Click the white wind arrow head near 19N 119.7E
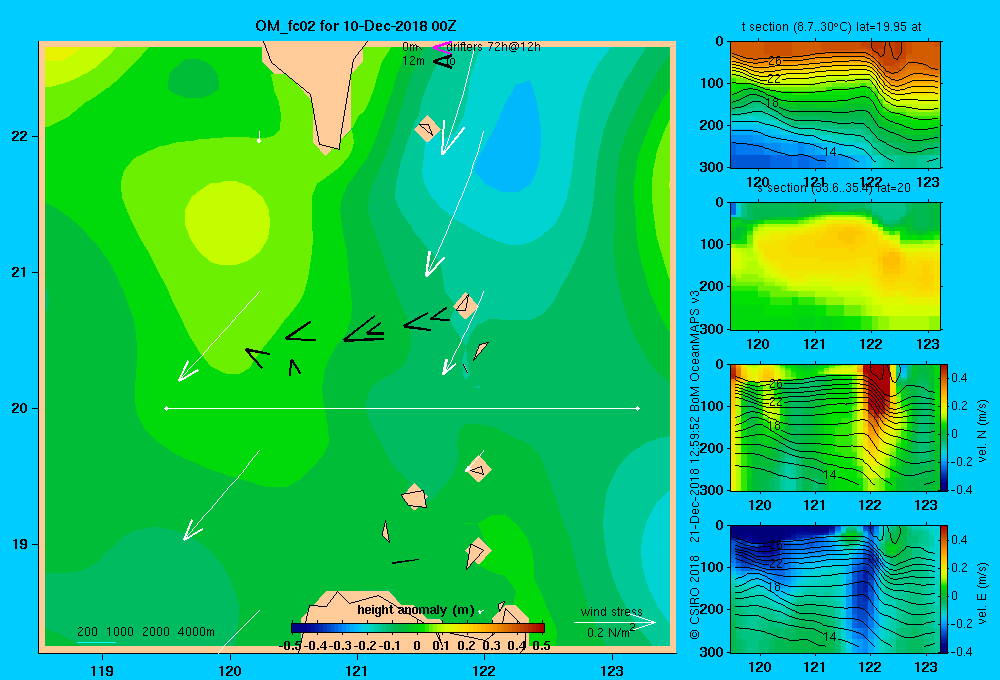This screenshot has height=680, width=1000. click(x=193, y=531)
